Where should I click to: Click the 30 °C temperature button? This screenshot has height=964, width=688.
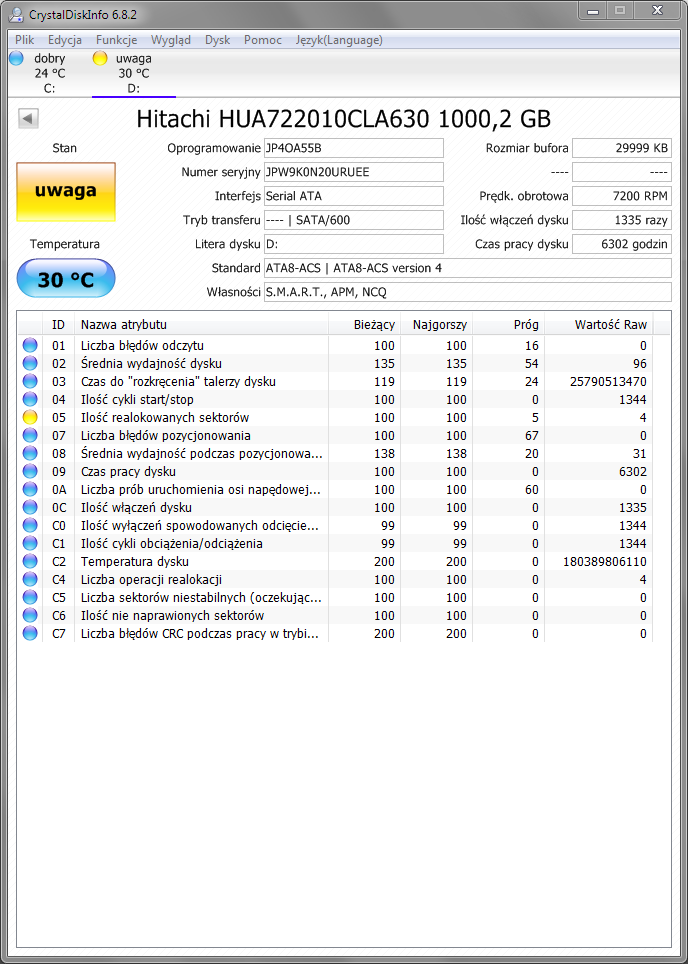pos(66,279)
